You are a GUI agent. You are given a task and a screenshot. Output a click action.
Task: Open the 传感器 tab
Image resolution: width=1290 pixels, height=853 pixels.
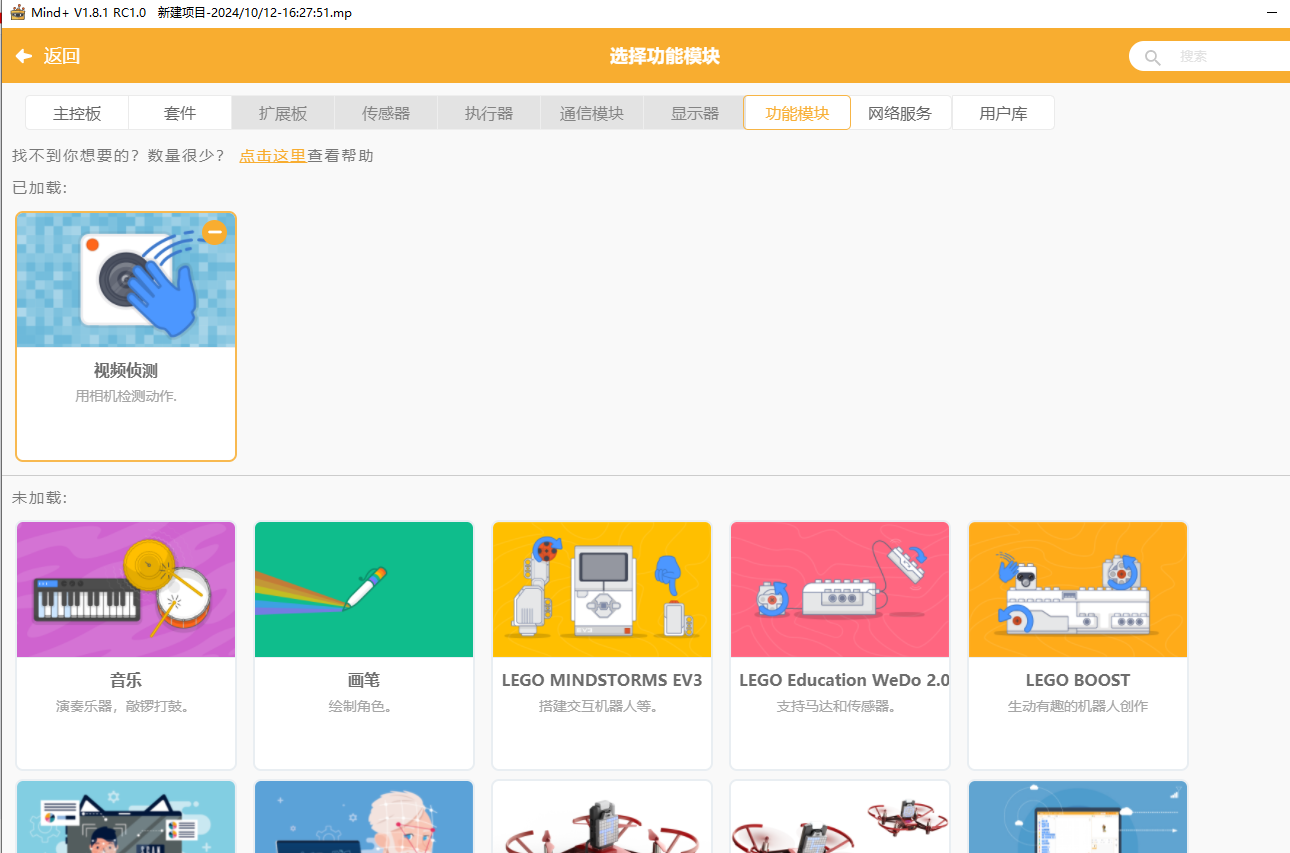[386, 113]
